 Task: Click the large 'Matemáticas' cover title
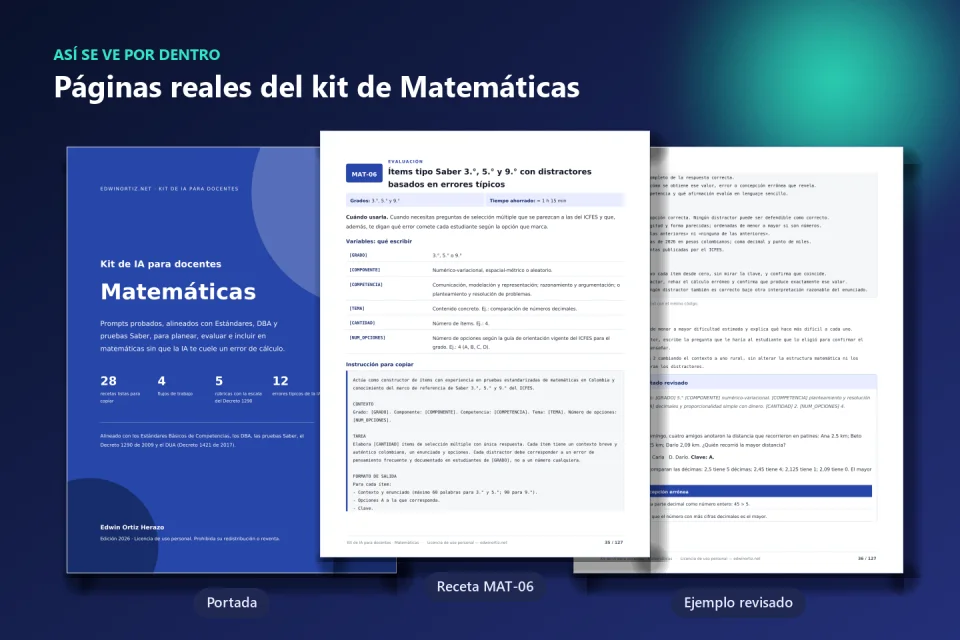(178, 292)
